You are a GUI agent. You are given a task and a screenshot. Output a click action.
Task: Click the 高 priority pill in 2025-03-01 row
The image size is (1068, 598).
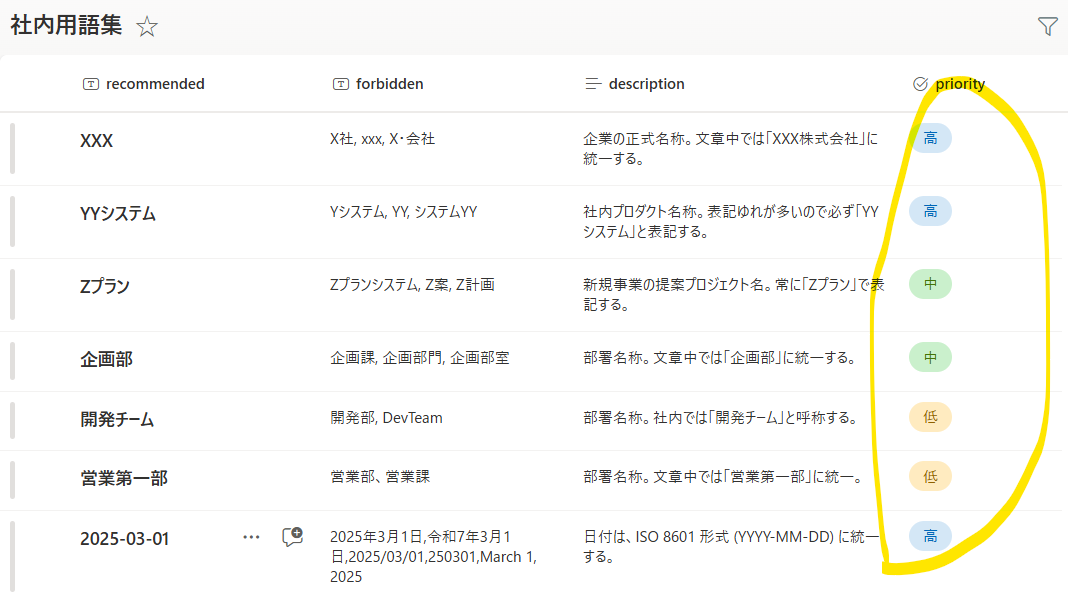point(930,536)
